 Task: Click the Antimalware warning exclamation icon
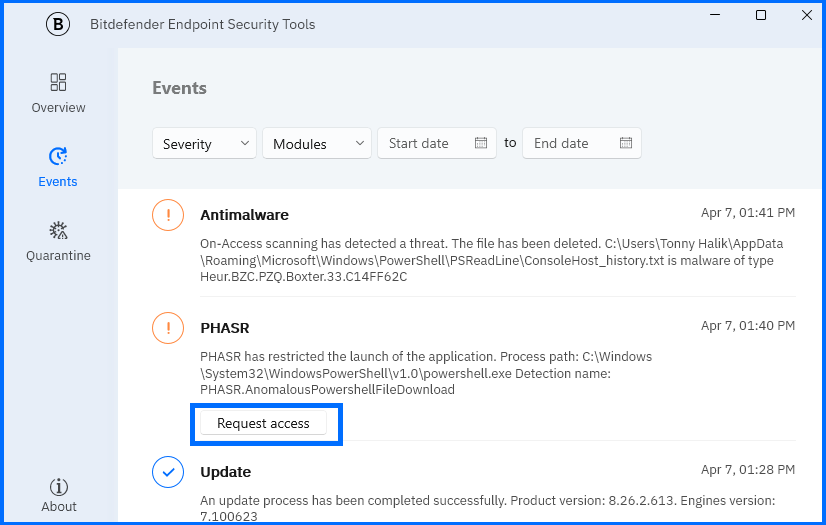coord(168,215)
